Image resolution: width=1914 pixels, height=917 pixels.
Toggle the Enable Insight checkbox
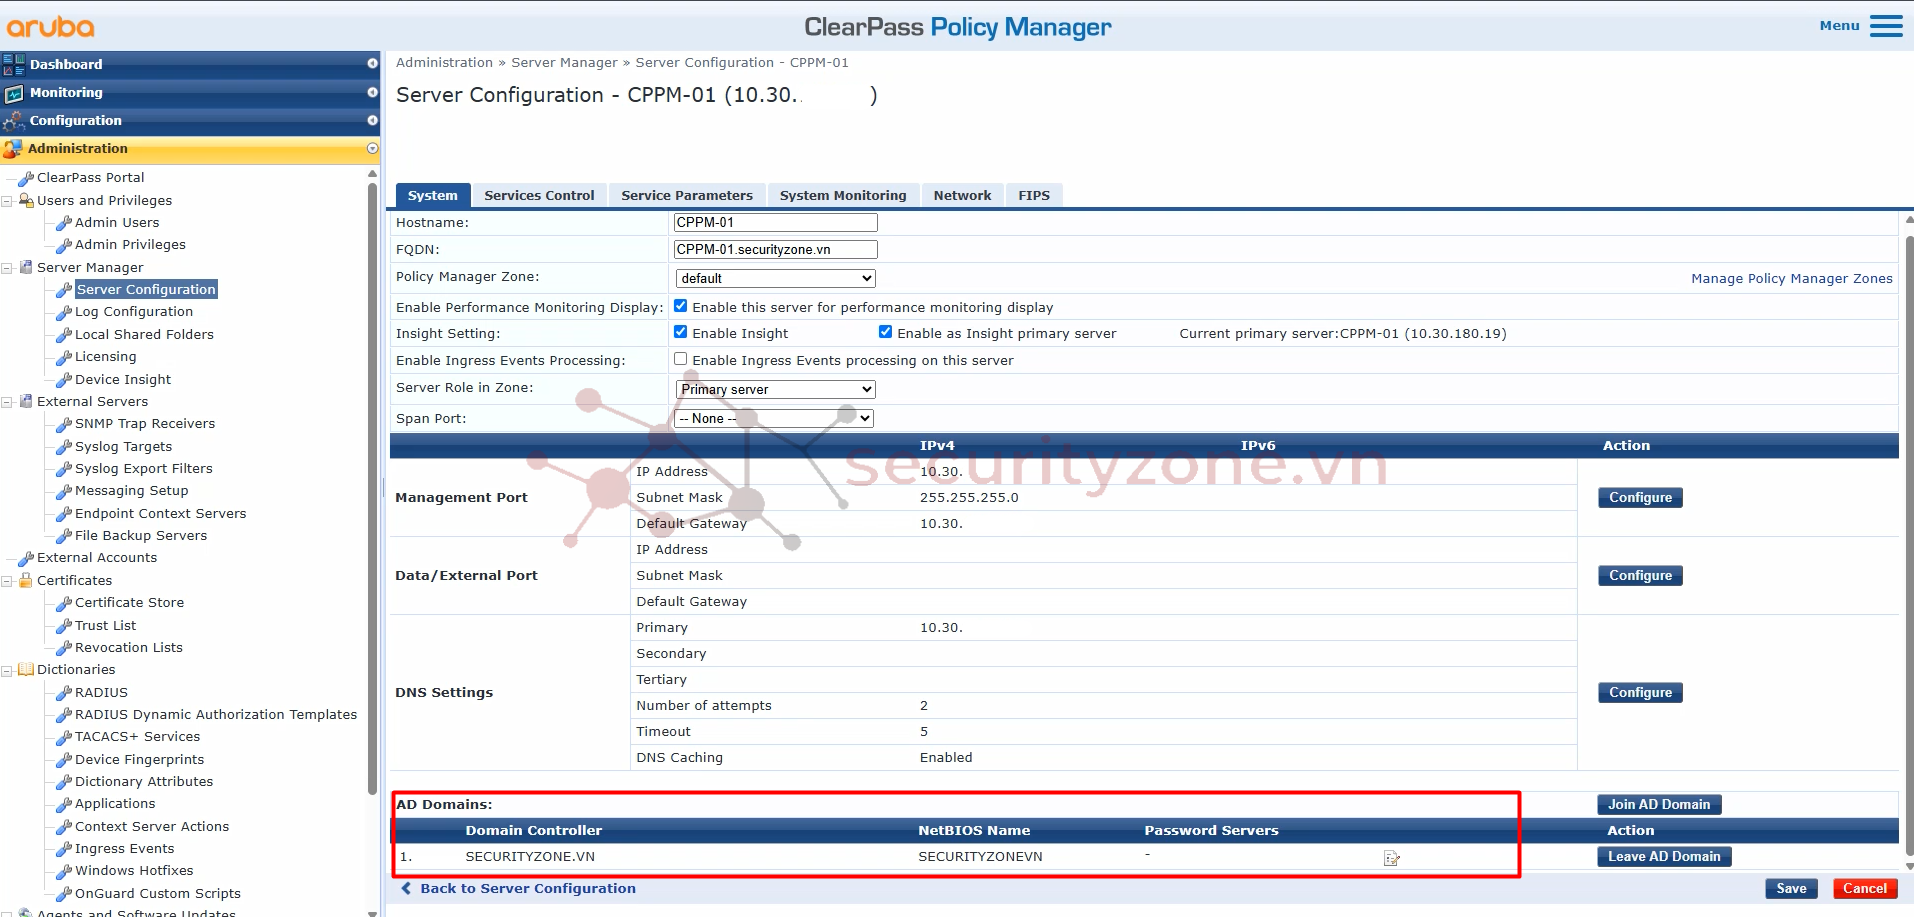[681, 332]
